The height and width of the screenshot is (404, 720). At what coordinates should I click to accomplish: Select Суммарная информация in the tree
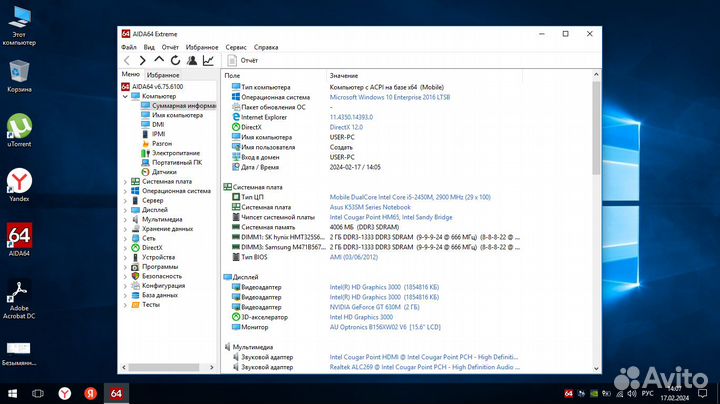coord(178,106)
